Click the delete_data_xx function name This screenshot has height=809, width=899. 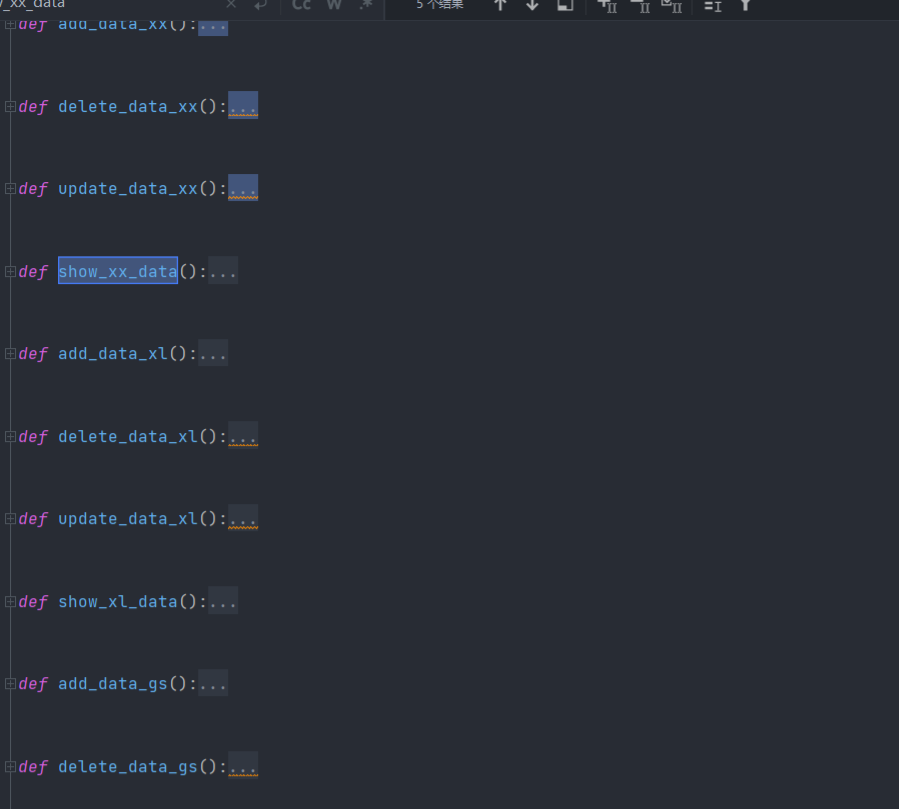(x=128, y=107)
